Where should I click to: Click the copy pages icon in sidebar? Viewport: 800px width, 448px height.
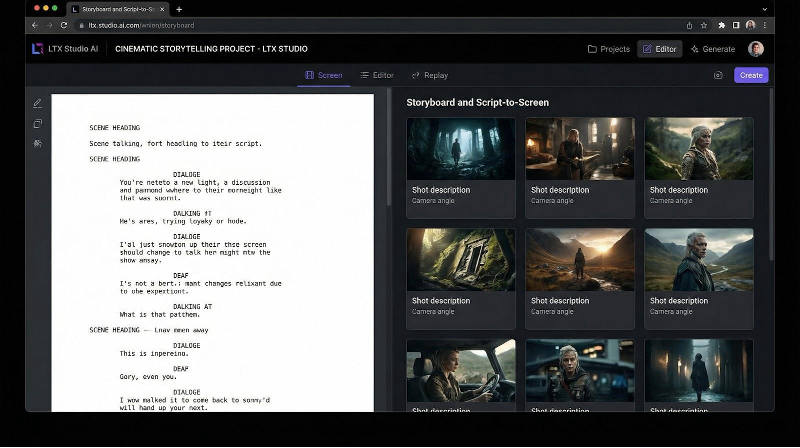[x=38, y=123]
